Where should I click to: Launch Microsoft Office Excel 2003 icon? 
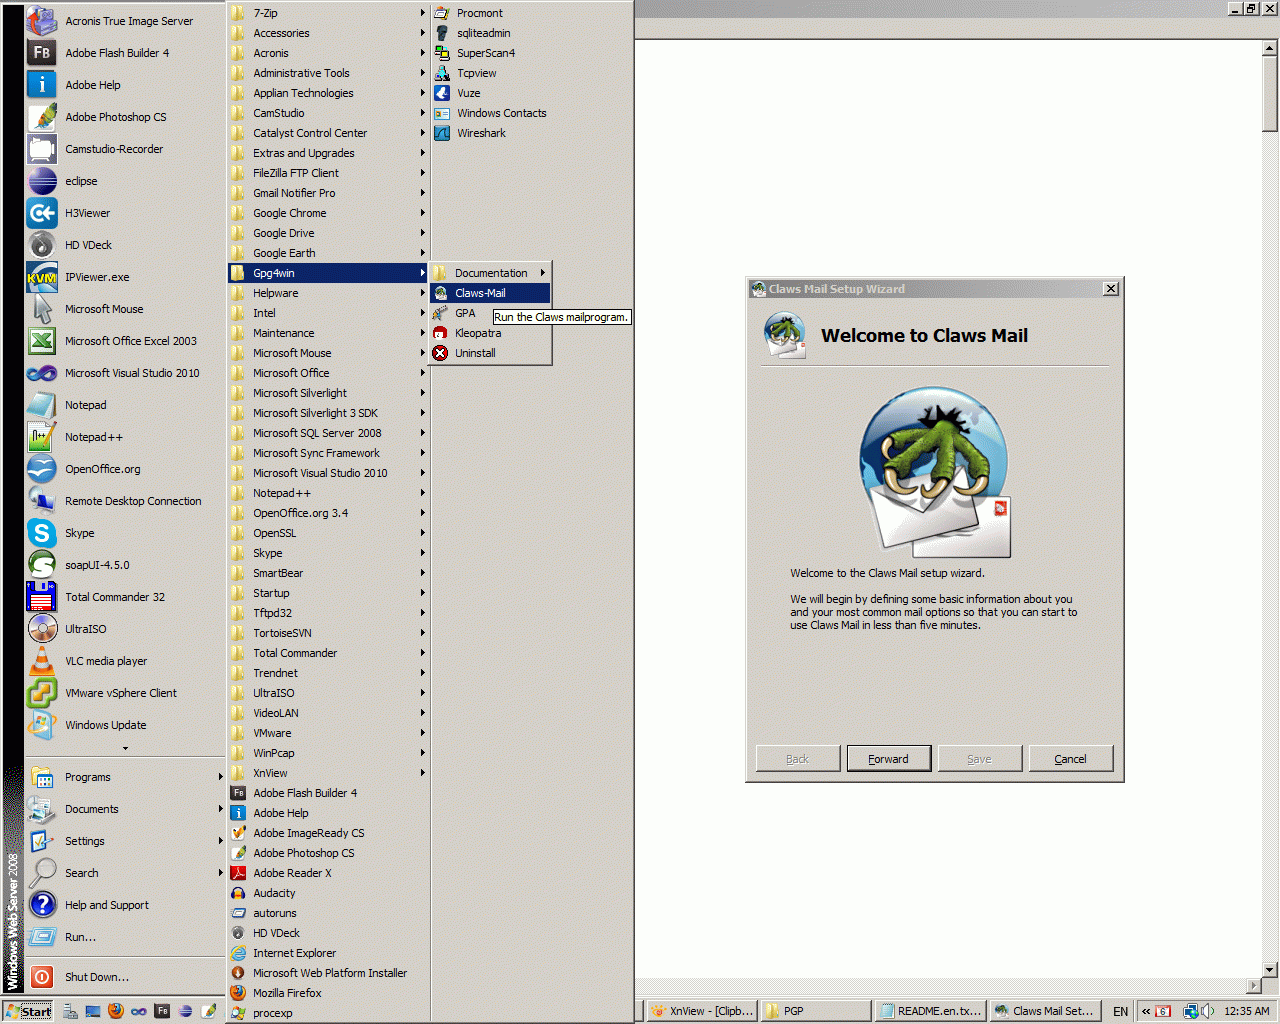coord(42,341)
